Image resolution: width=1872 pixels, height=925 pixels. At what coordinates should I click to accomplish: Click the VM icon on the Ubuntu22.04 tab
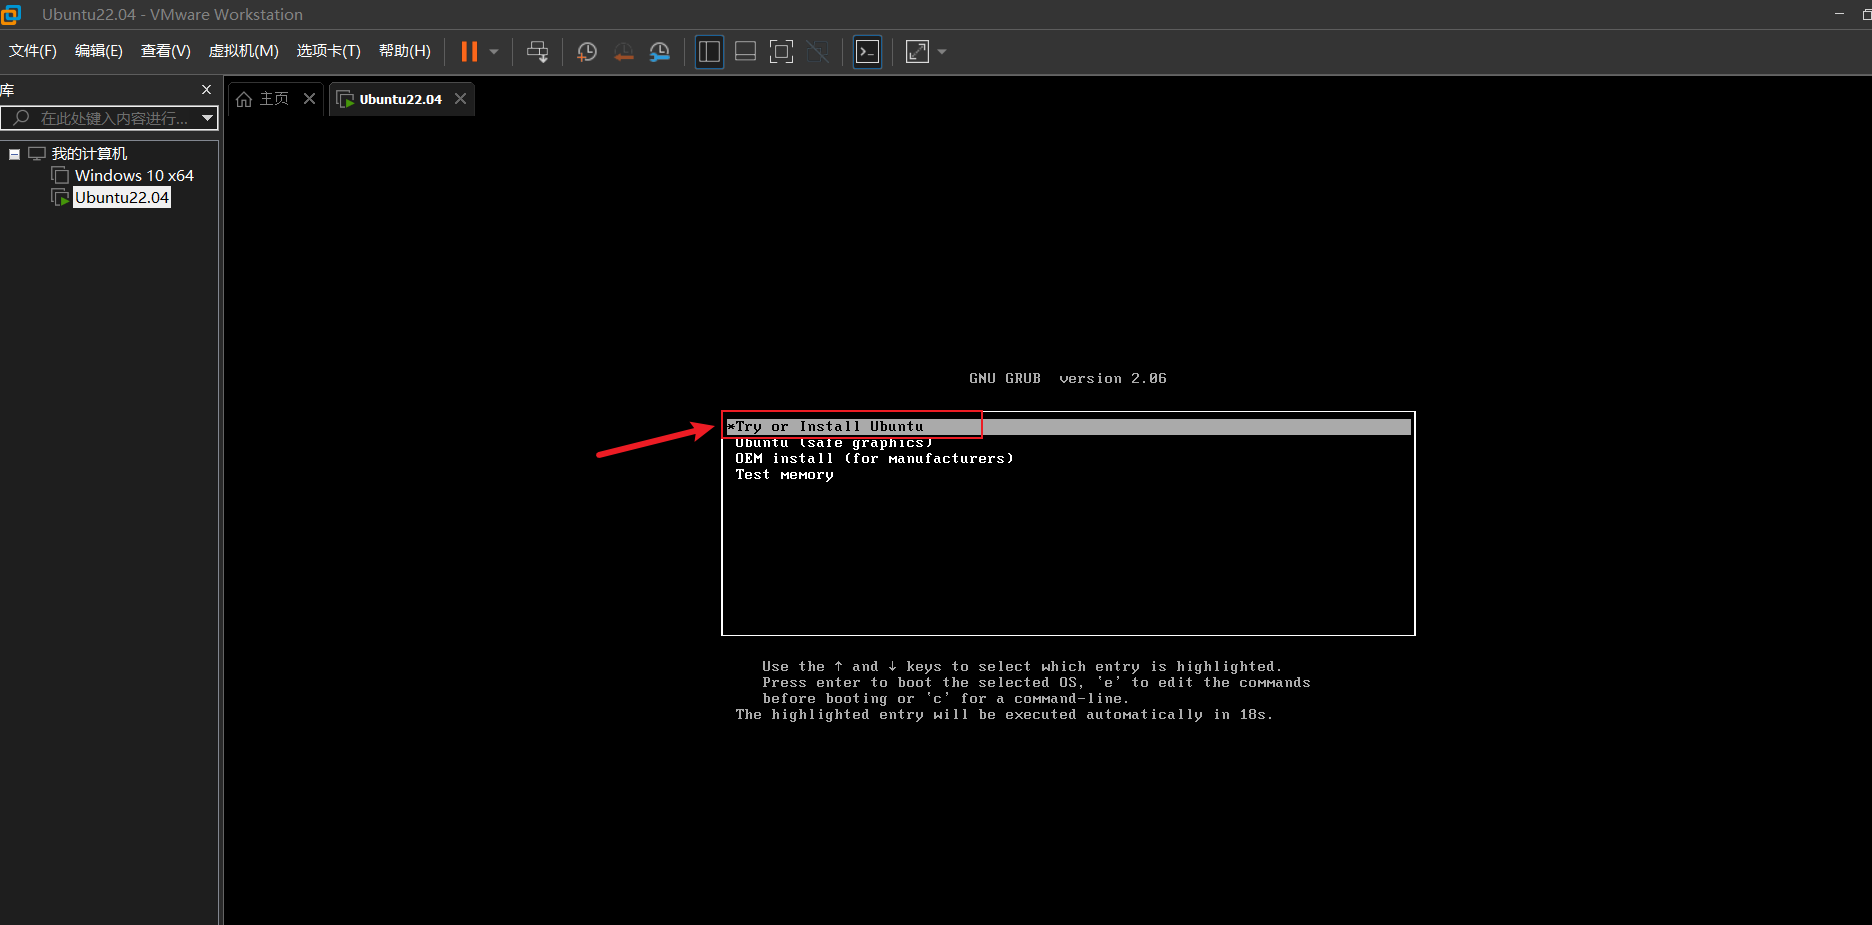(345, 99)
